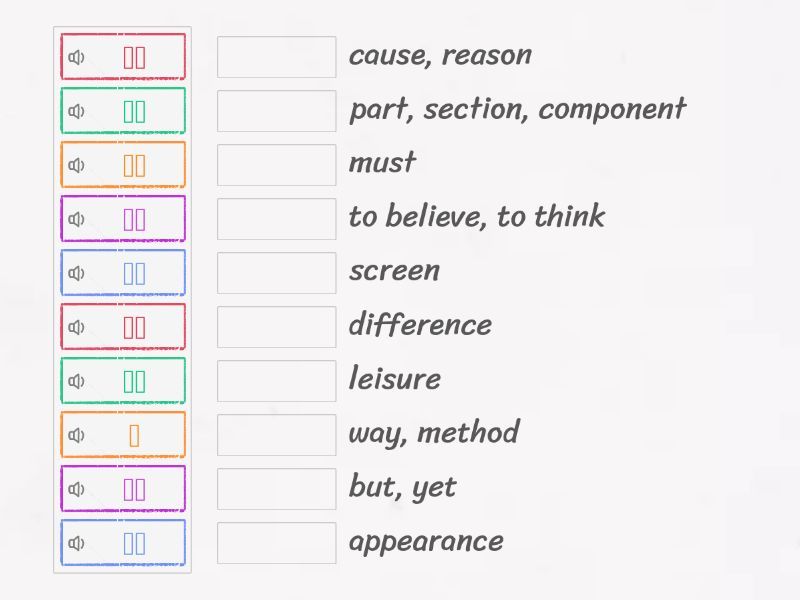Play sound on the first purple tile
This screenshot has height=600, width=800.
(x=76, y=219)
